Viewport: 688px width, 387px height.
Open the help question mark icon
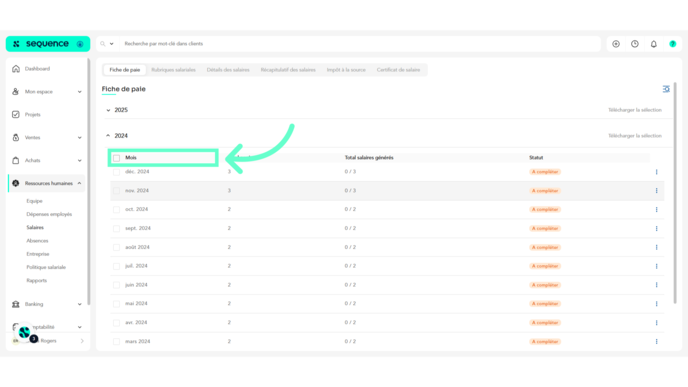pyautogui.click(x=673, y=44)
